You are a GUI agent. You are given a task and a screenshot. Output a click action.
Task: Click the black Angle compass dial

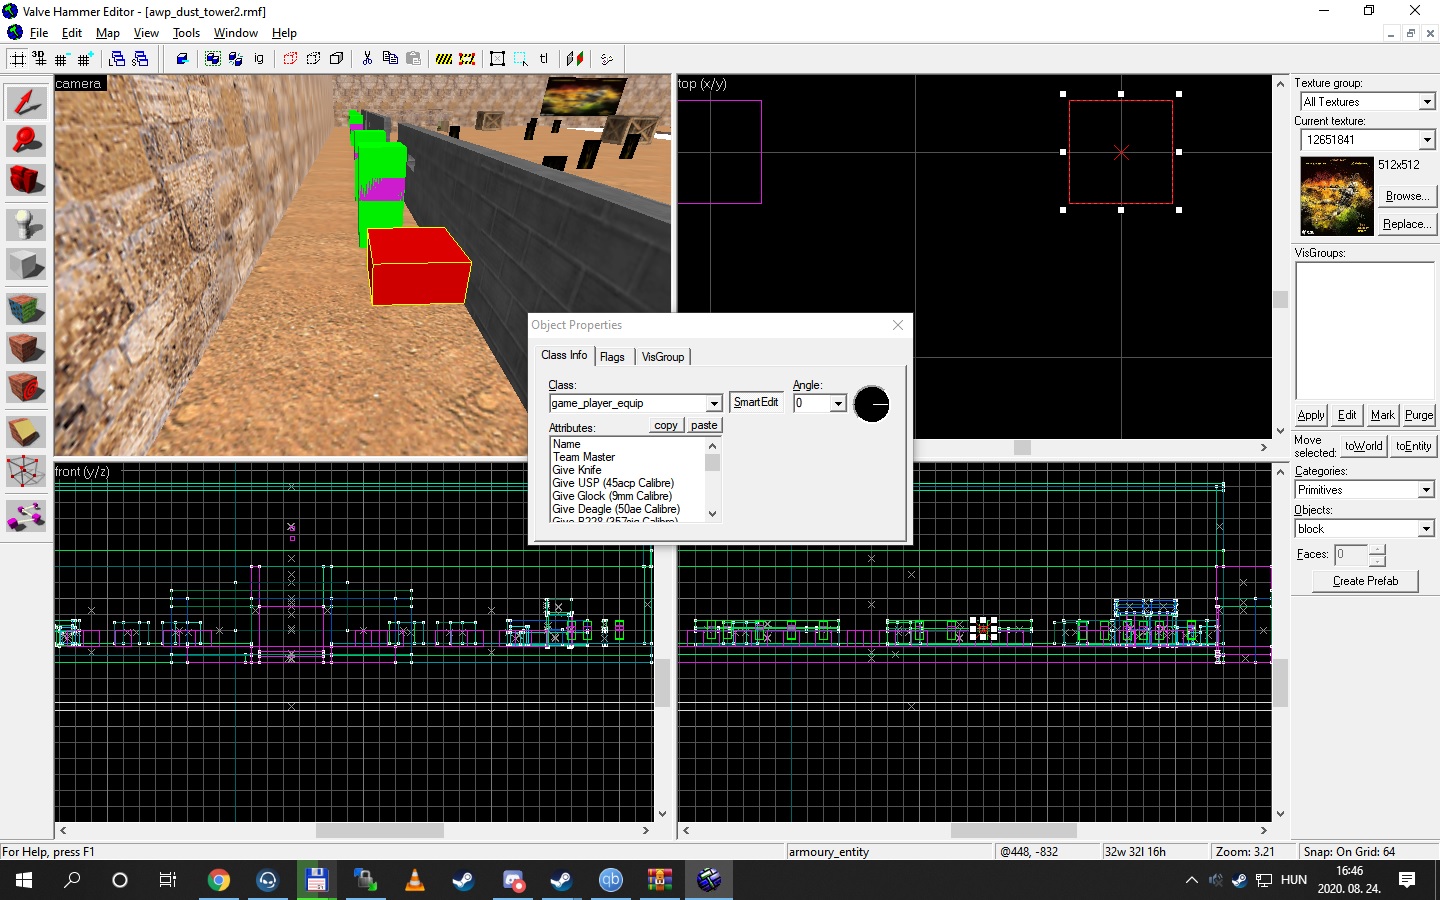[872, 404]
